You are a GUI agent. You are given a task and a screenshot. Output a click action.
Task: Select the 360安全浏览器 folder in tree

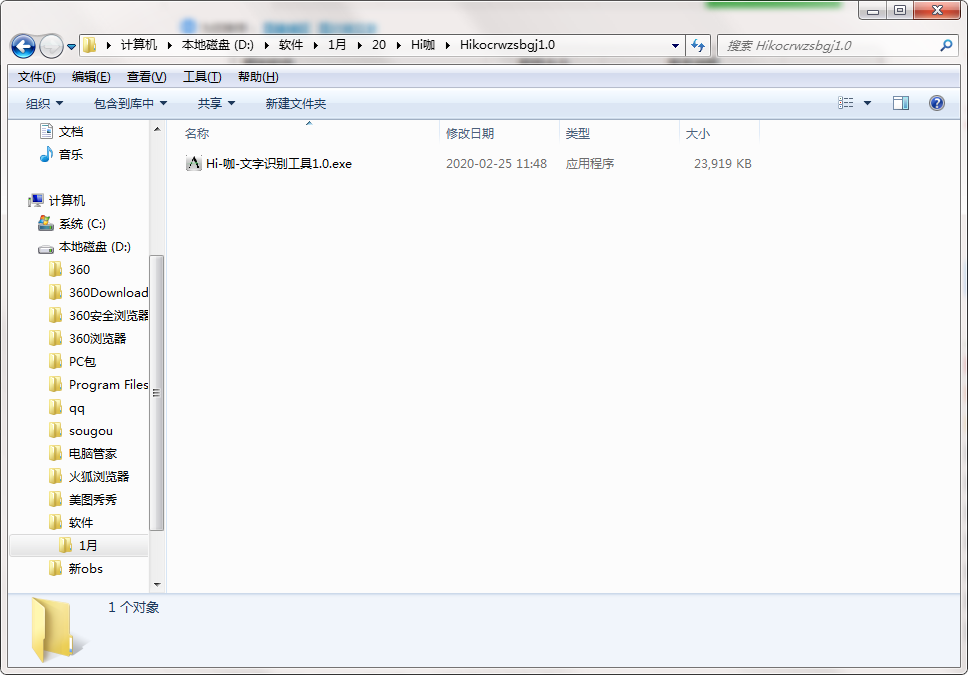click(108, 316)
